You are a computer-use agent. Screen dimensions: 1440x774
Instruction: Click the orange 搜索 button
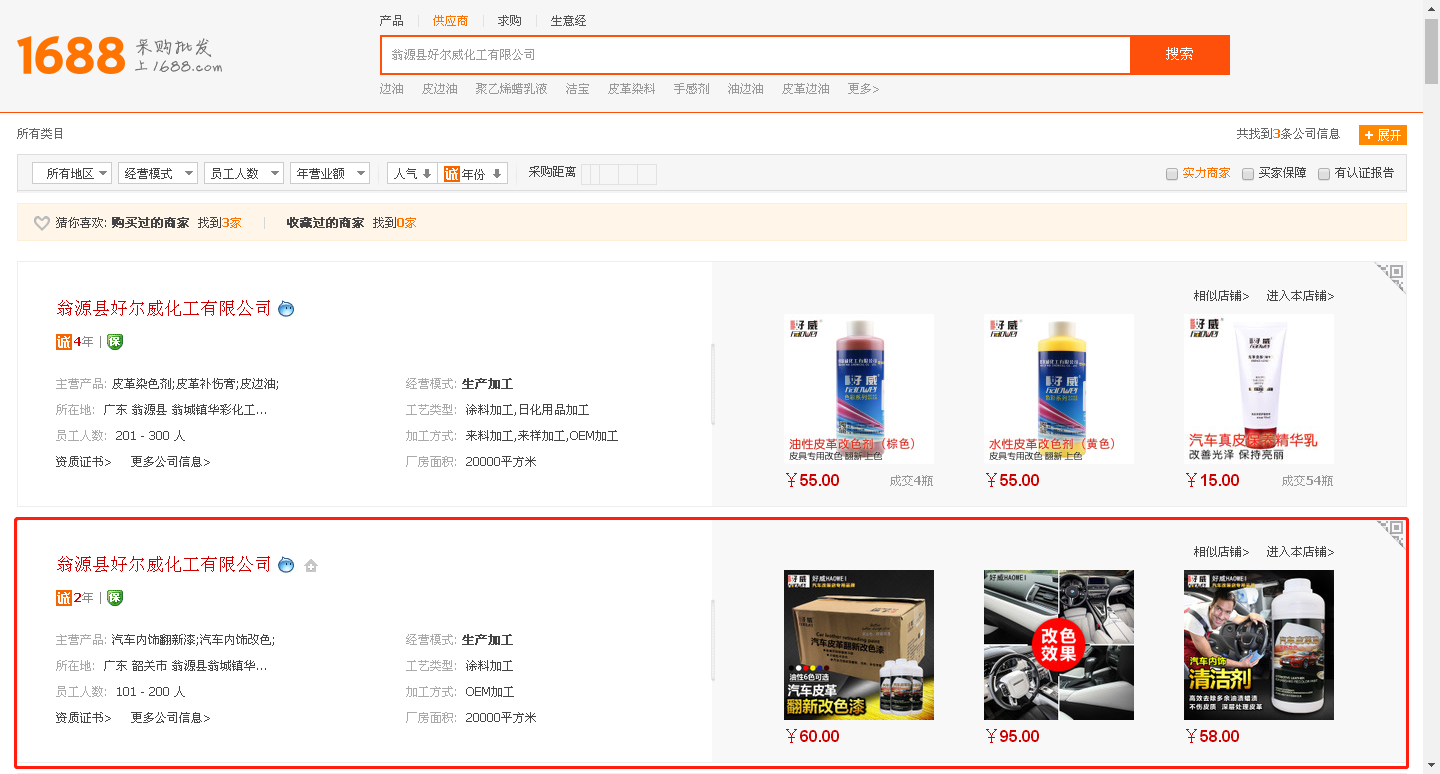click(x=1180, y=55)
